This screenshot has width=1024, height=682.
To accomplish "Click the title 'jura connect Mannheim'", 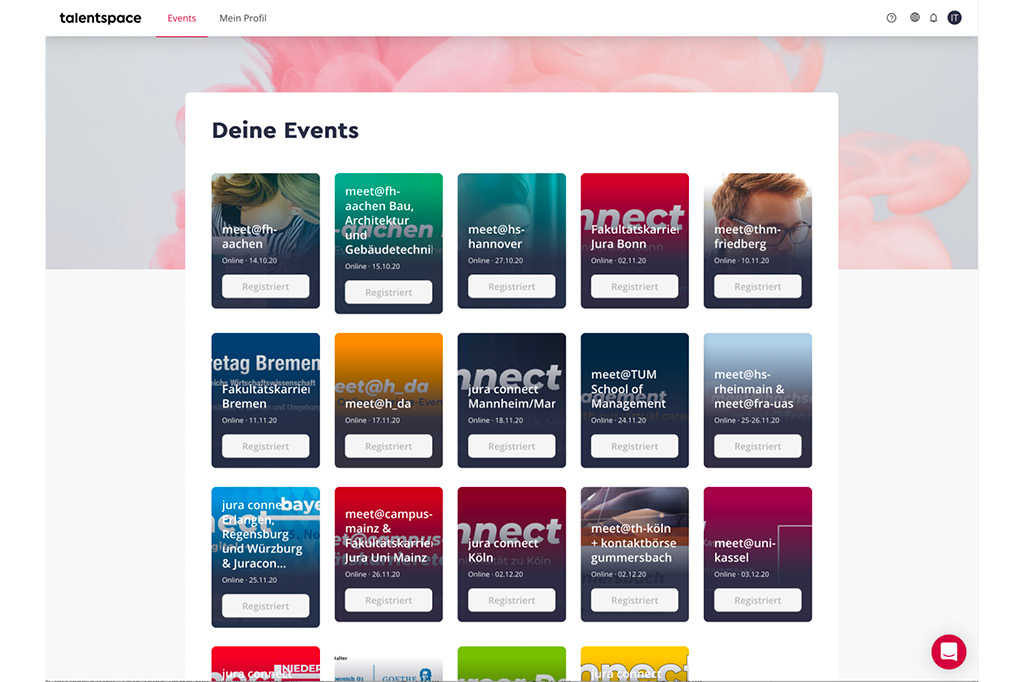I will 511,396.
